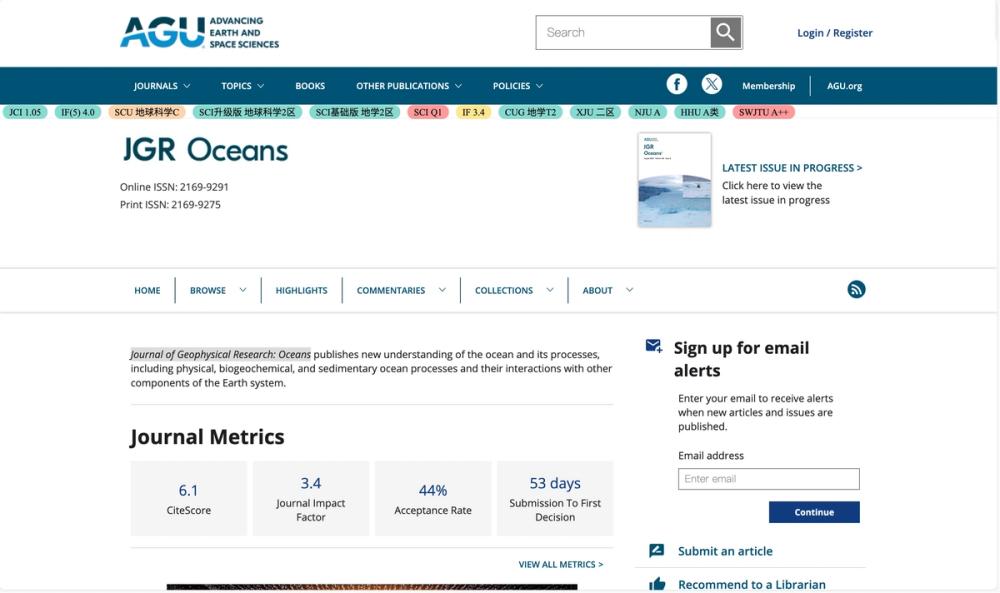Click the SCI升级版 地球科学2区 badge

(x=247, y=112)
